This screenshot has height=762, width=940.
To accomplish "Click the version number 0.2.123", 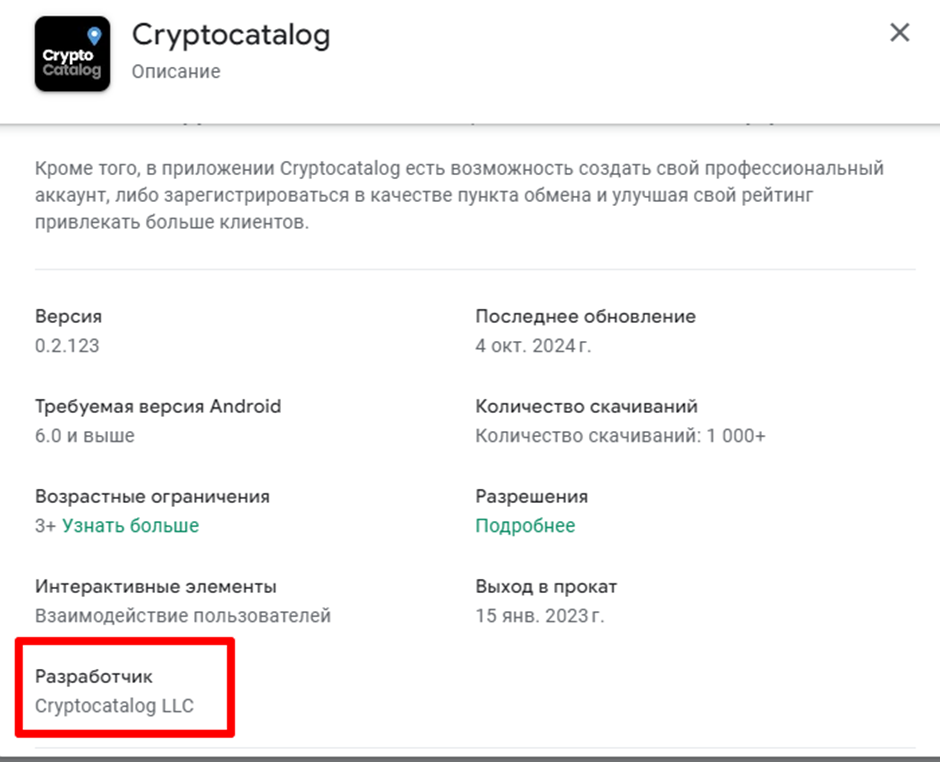I will click(x=67, y=346).
